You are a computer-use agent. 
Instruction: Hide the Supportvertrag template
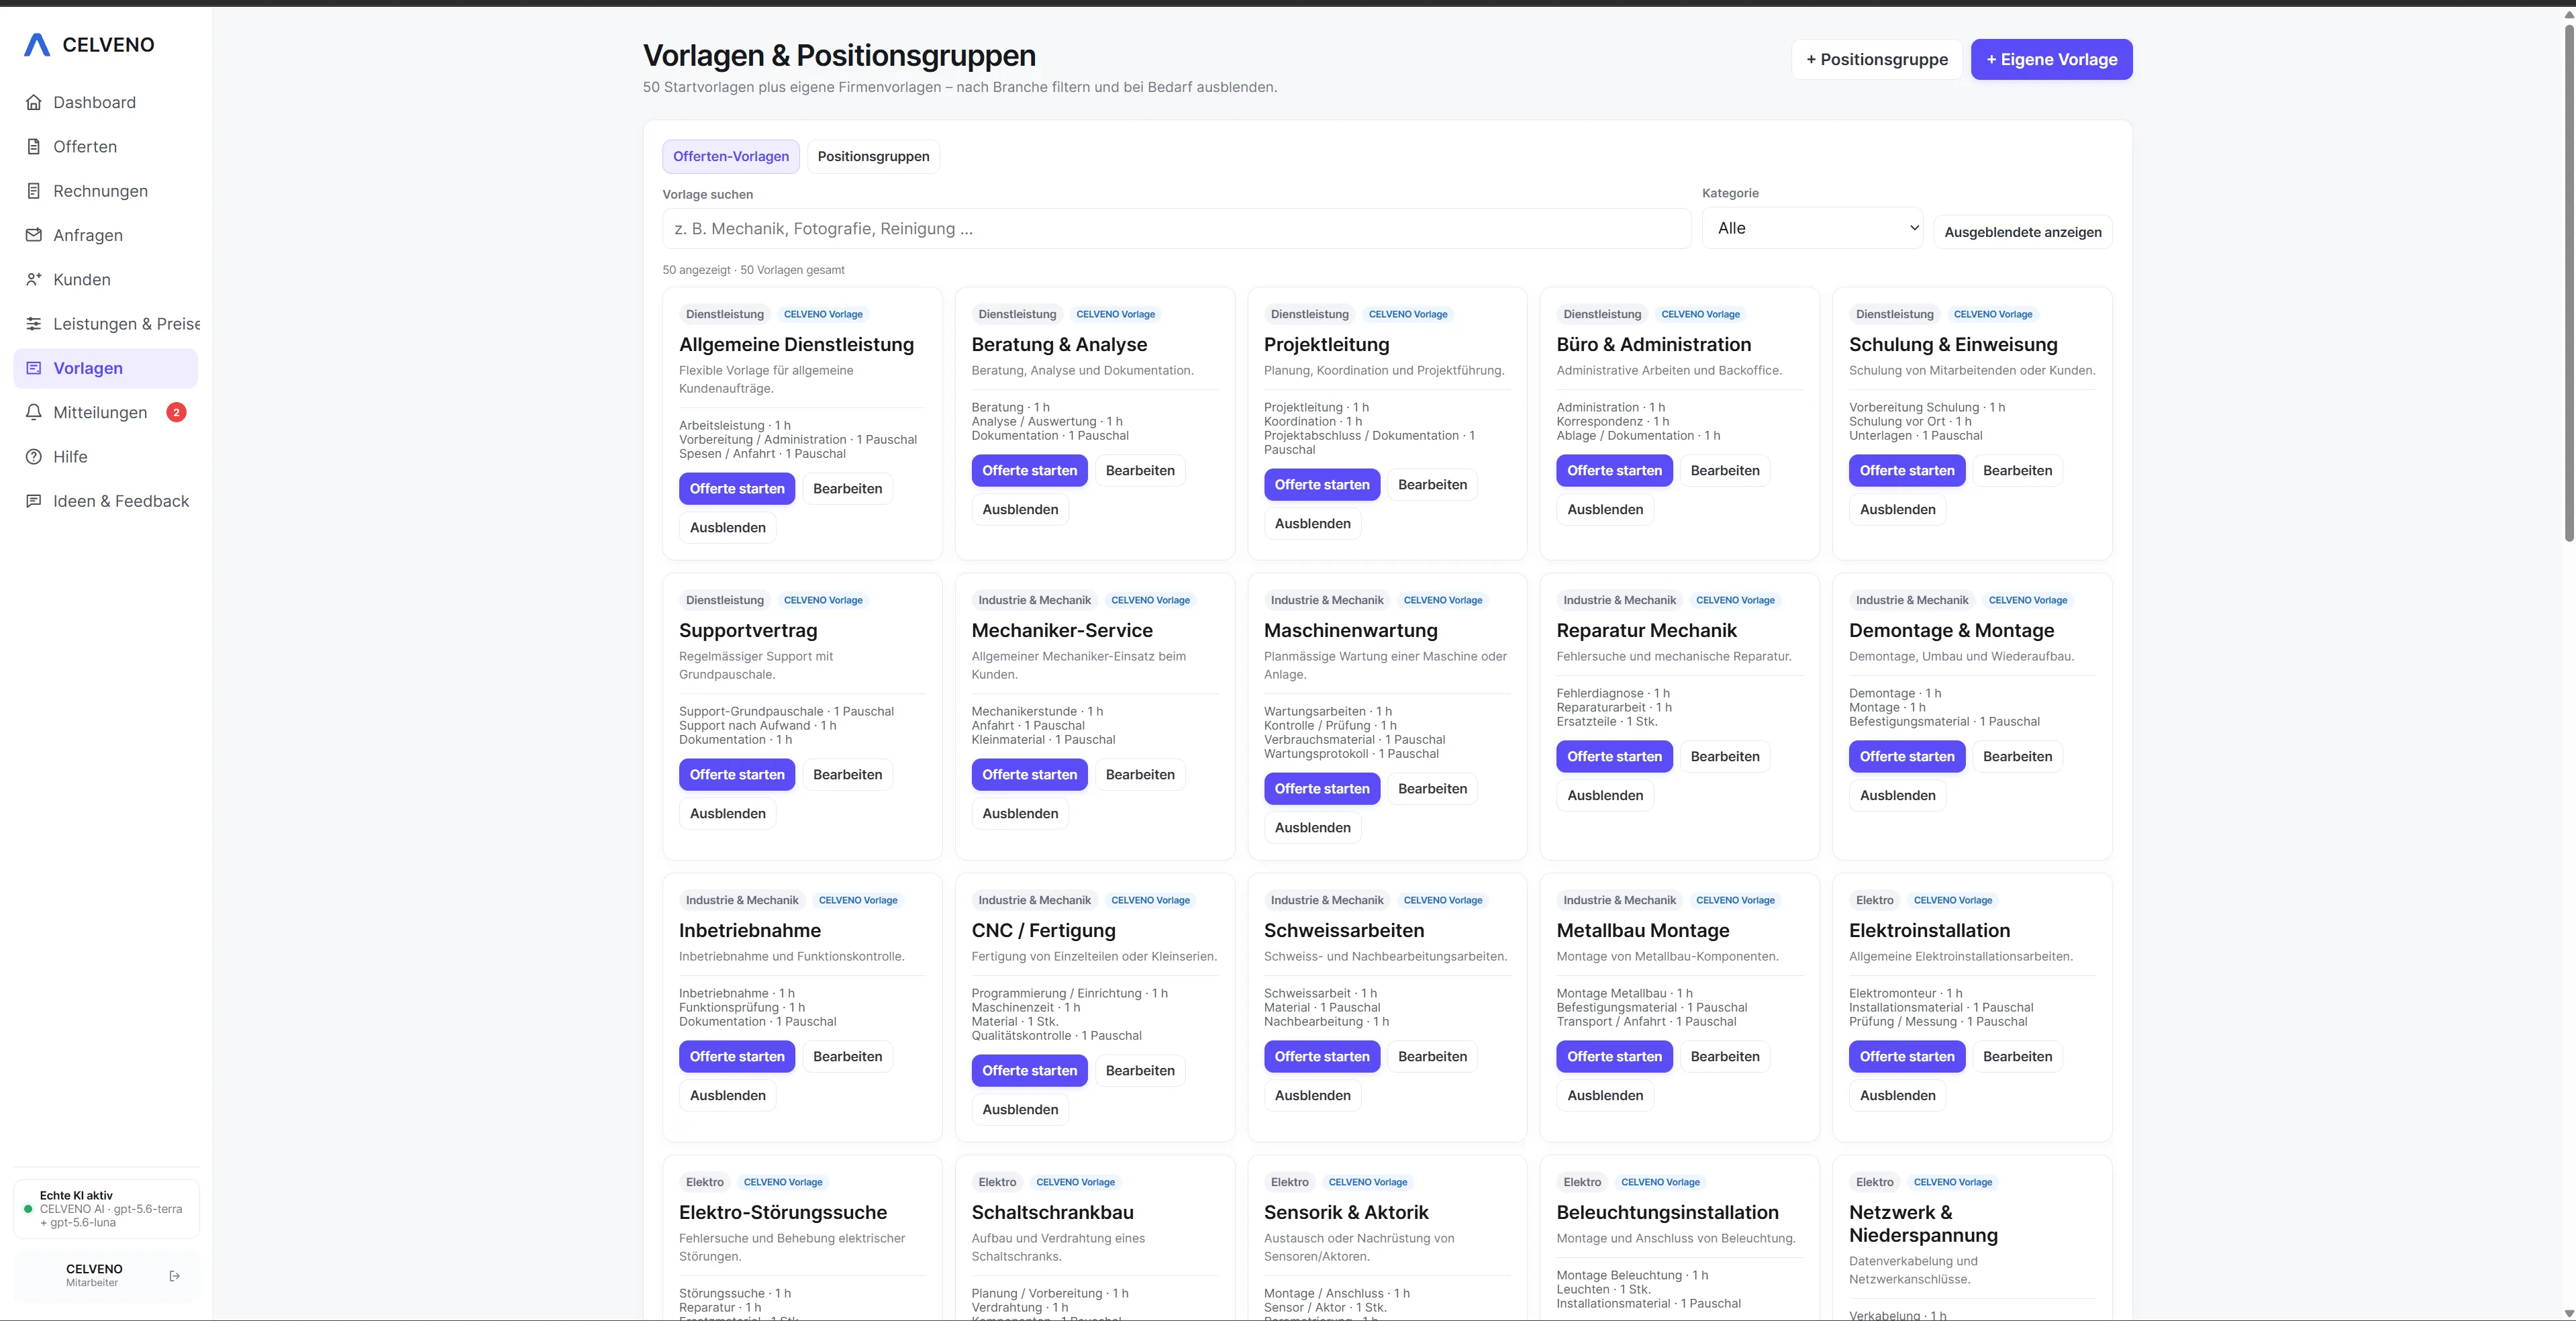pyautogui.click(x=727, y=814)
